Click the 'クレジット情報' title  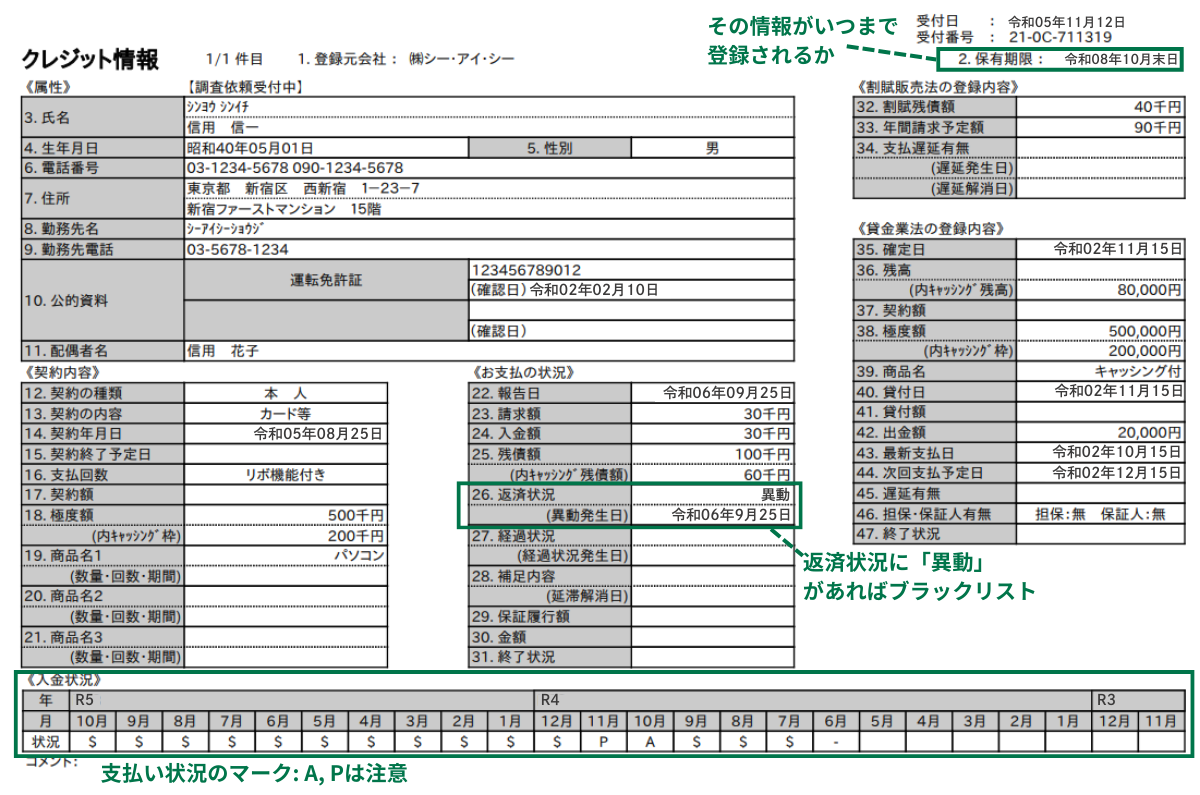coord(90,59)
